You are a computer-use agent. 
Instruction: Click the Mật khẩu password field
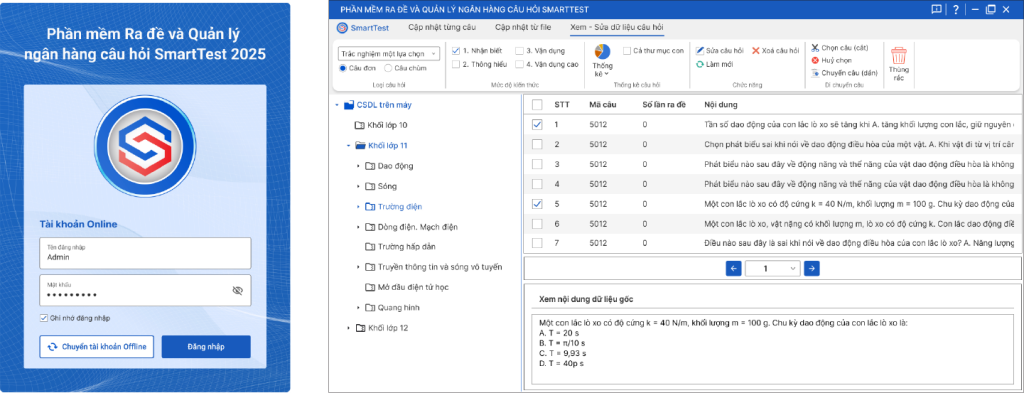(145, 291)
